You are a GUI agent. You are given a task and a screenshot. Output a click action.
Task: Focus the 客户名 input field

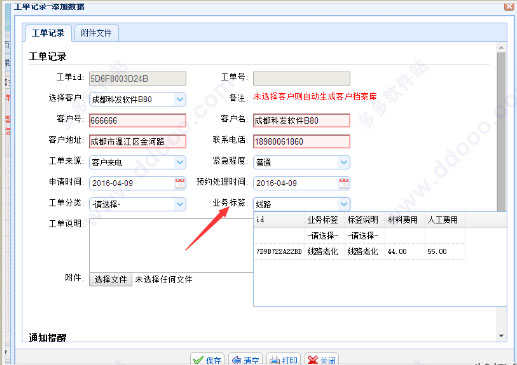click(302, 120)
